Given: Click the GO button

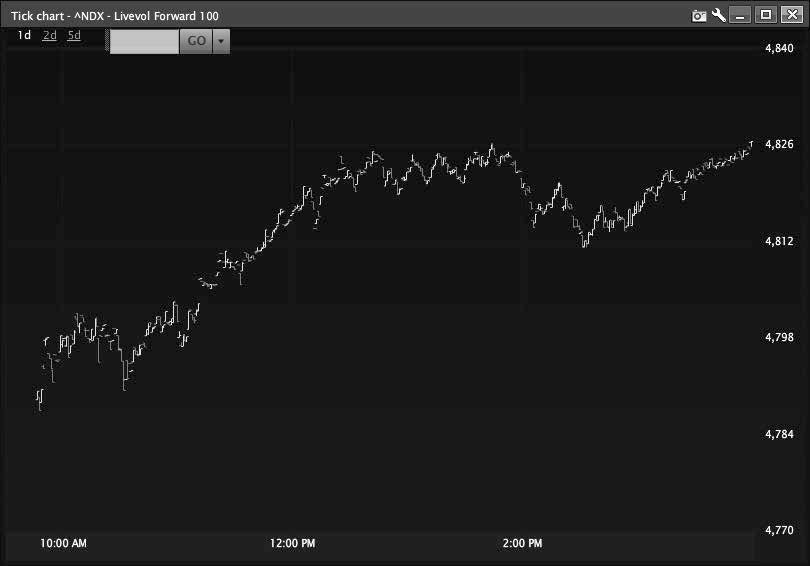Looking at the screenshot, I should 196,41.
